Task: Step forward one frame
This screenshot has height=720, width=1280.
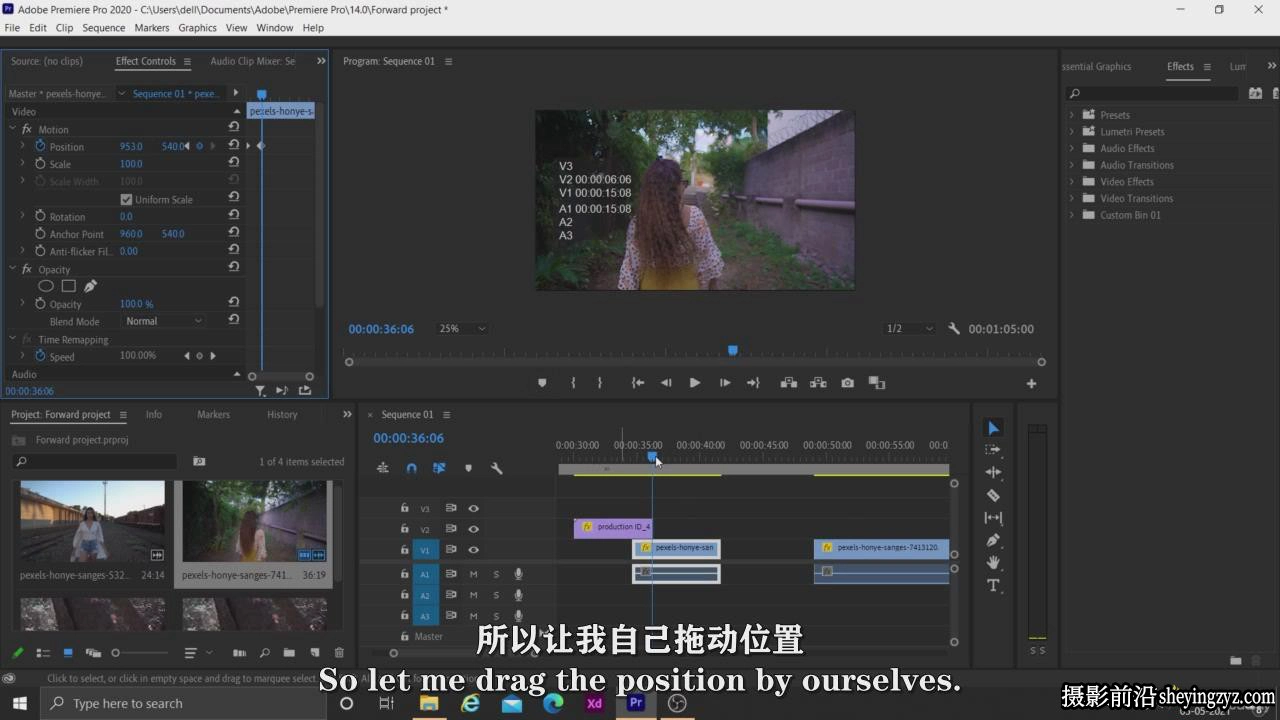Action: tap(725, 383)
